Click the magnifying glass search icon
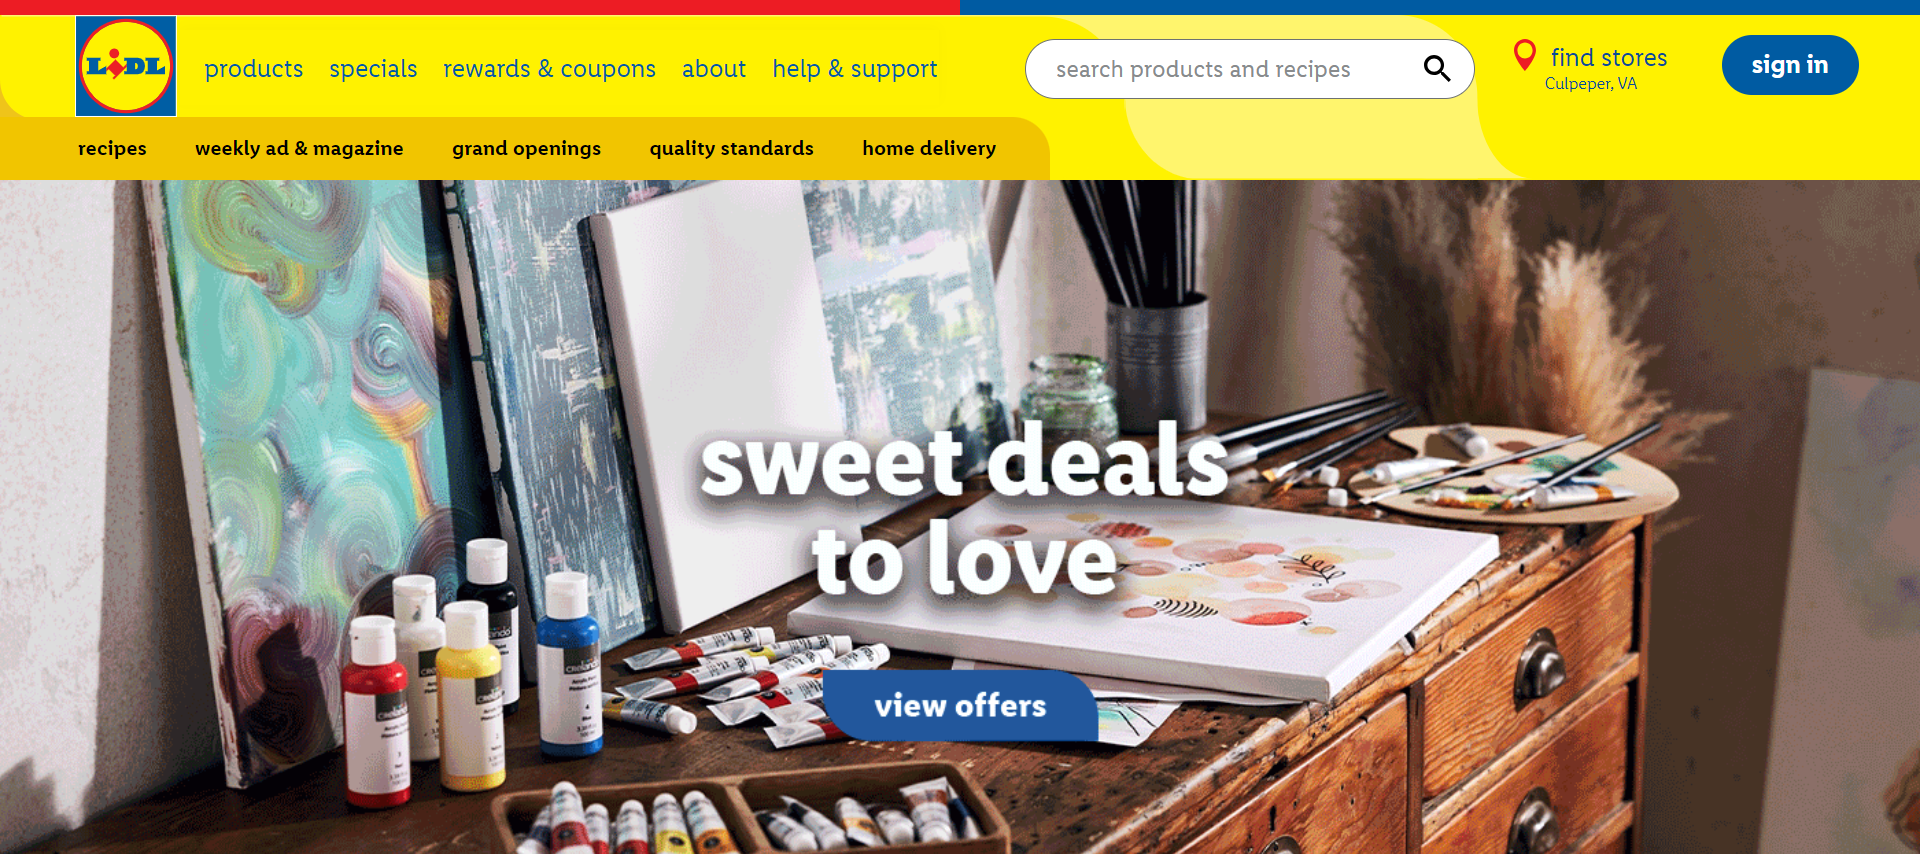Image resolution: width=1920 pixels, height=854 pixels. point(1437,68)
